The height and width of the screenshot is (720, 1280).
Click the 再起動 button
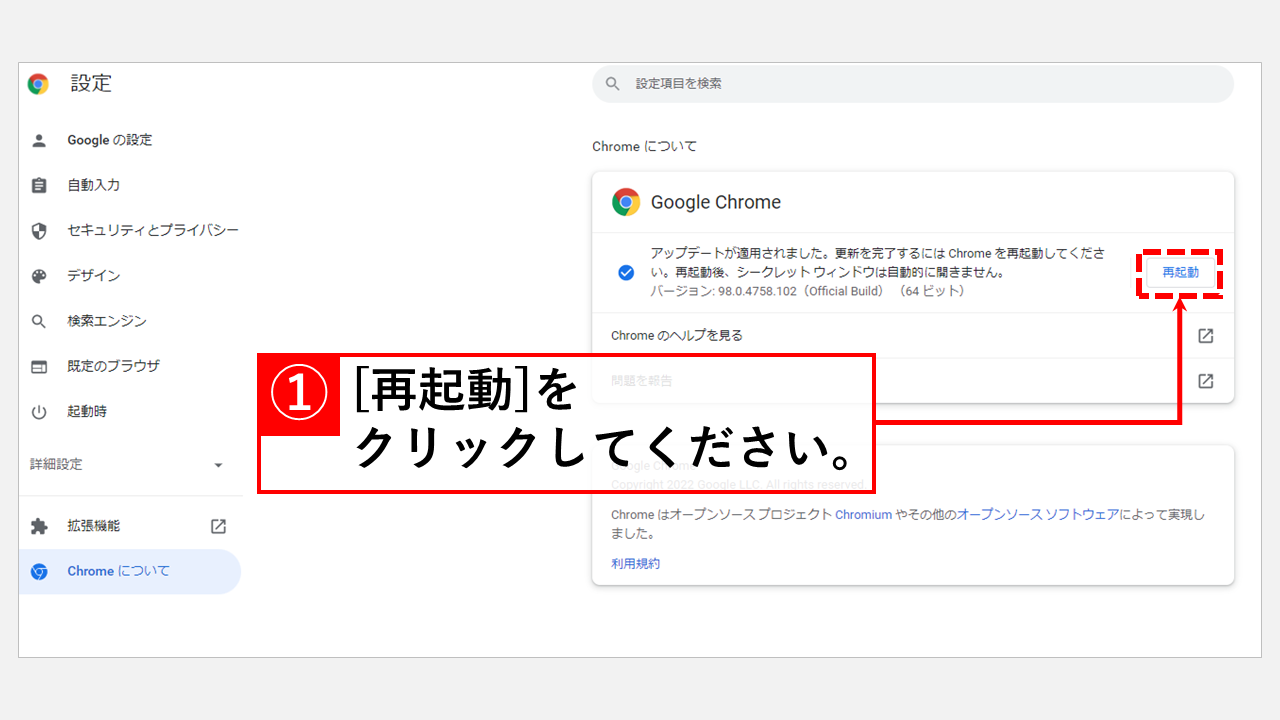(1180, 271)
